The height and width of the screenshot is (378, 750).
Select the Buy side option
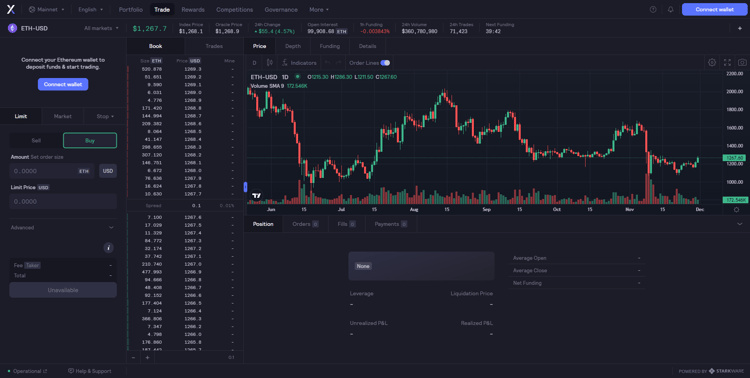[x=90, y=140]
